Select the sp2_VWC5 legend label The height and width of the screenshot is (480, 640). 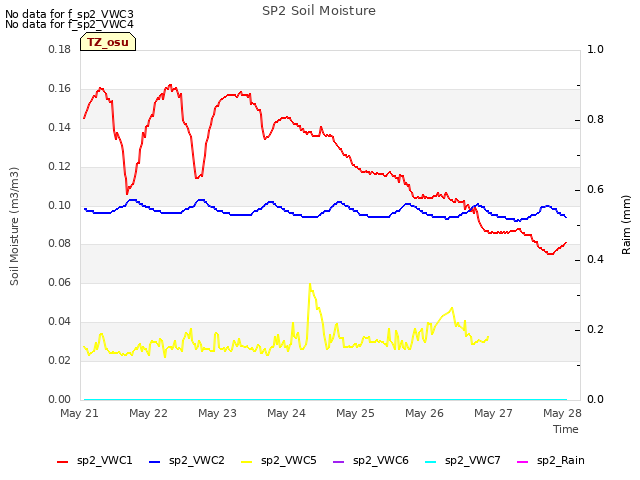tap(289, 461)
